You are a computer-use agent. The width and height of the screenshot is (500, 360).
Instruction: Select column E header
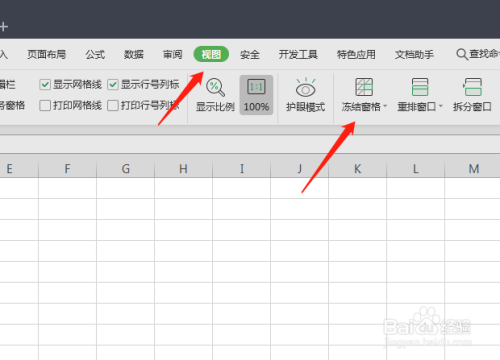(x=19, y=169)
